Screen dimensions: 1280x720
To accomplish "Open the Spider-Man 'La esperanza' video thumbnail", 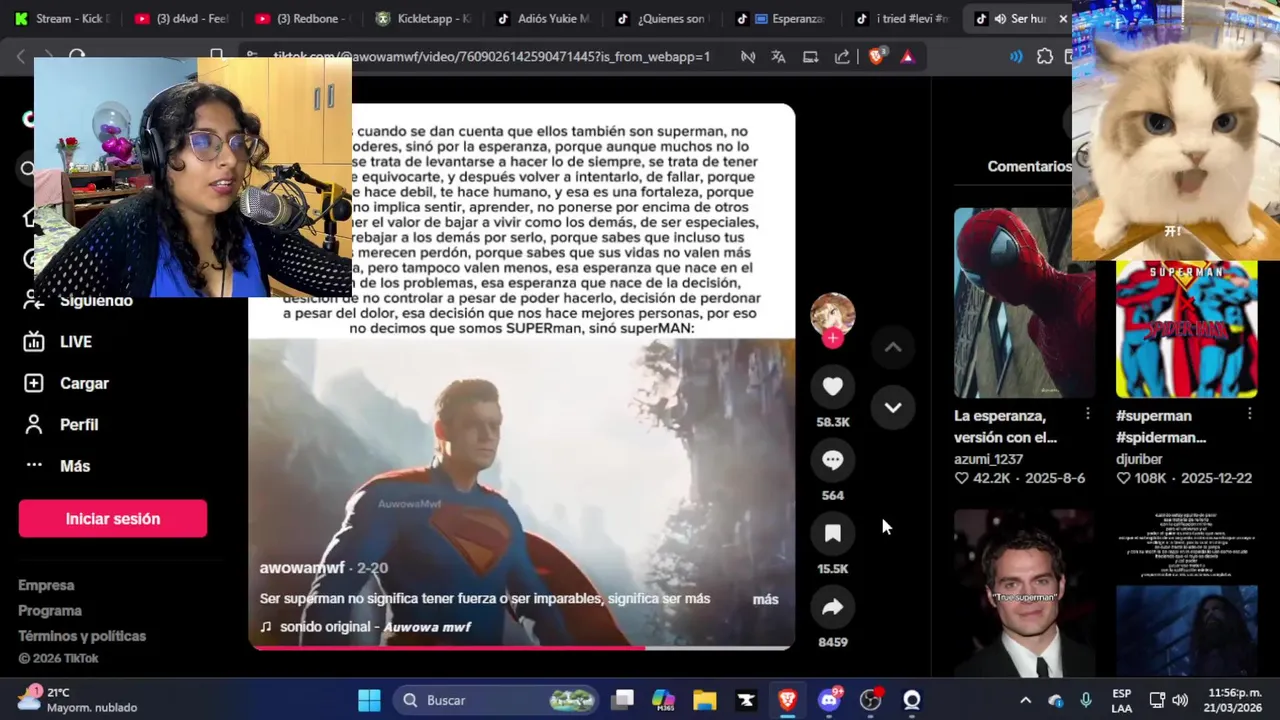I will (x=1024, y=303).
